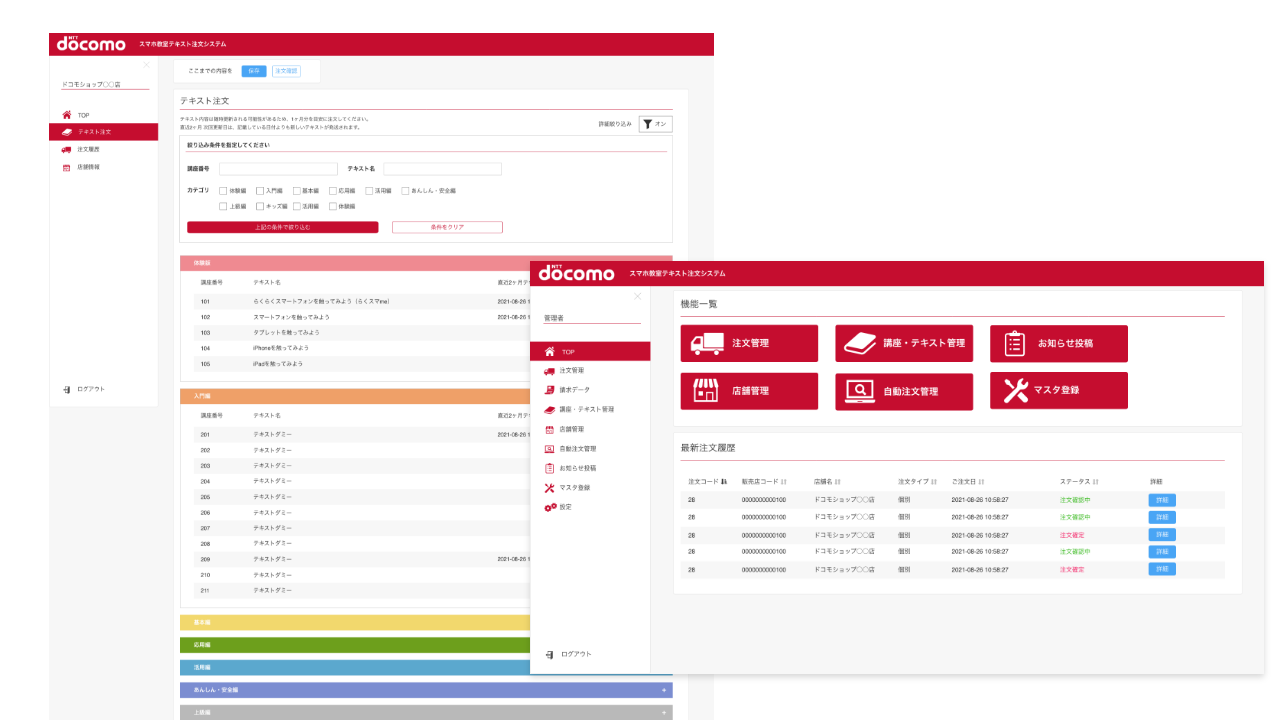
Task: Click into the 講座番号 input field
Action: (x=278, y=169)
